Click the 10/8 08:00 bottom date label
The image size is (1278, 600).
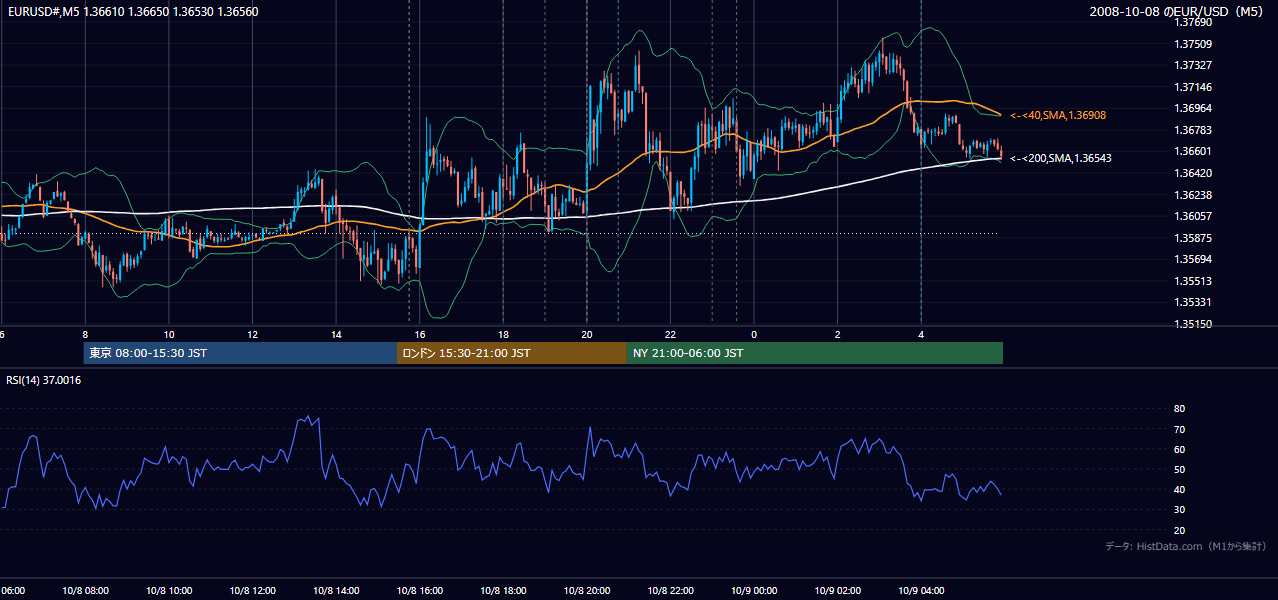(x=85, y=591)
